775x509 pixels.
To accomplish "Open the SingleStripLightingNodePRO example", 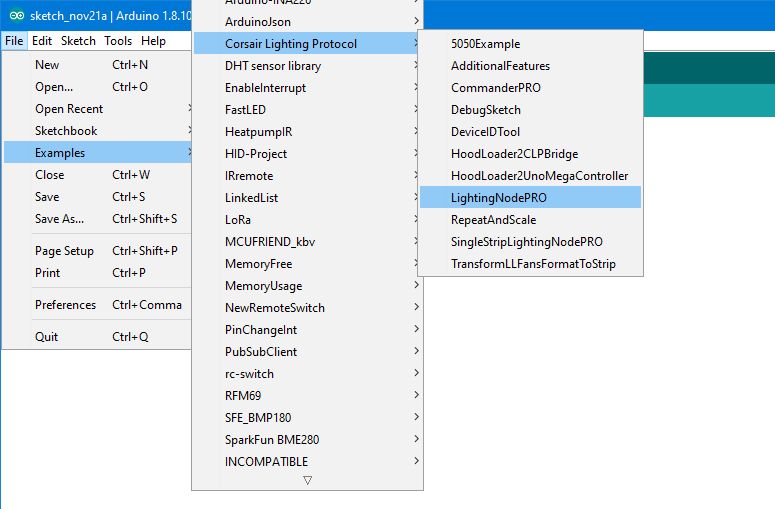I will tap(530, 242).
